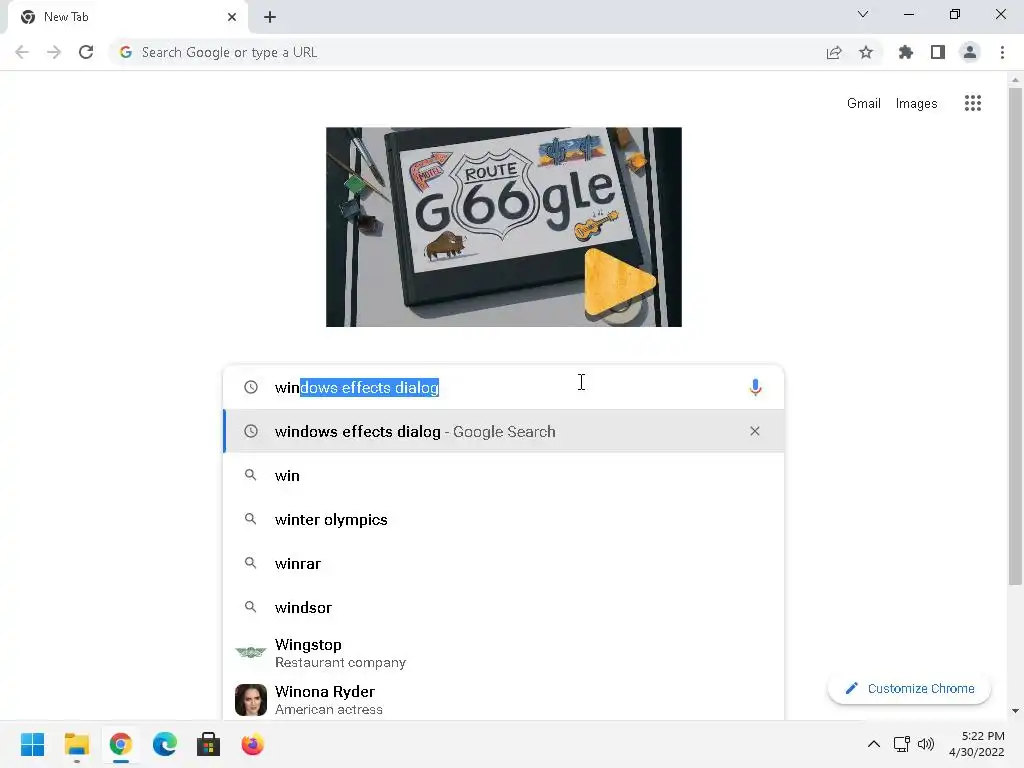Open Chrome's three-dot menu

coord(1002,52)
